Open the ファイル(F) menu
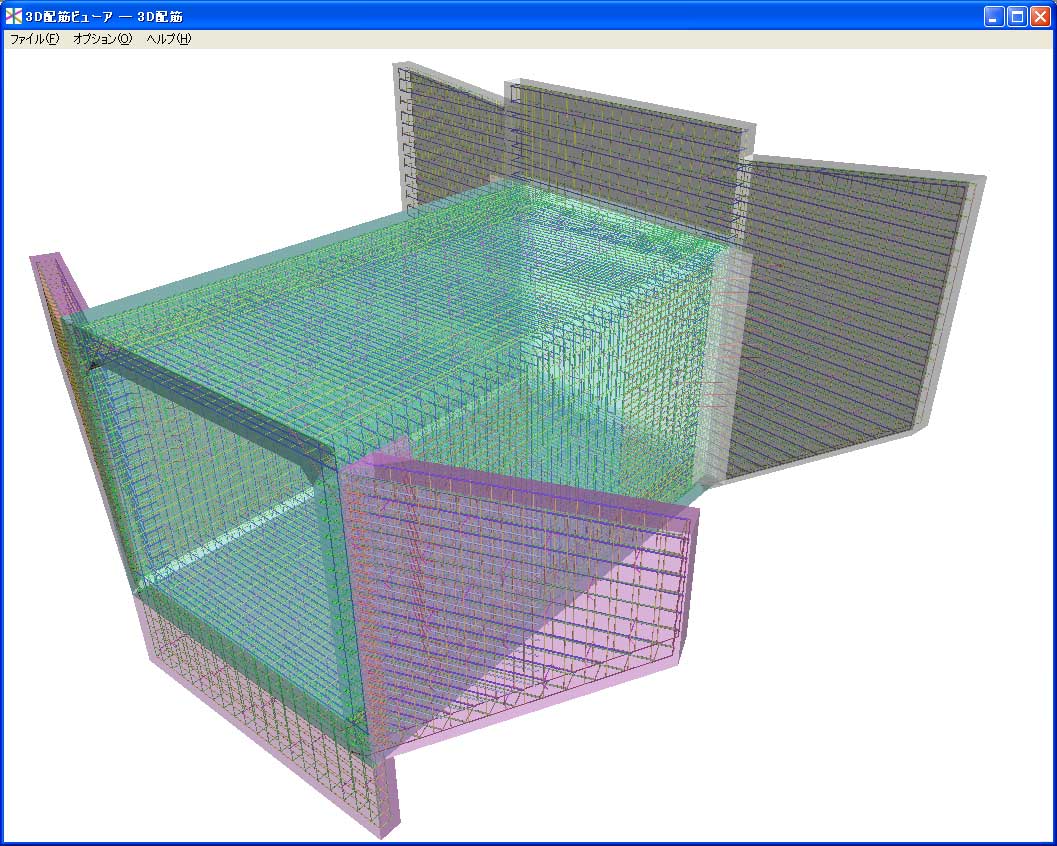The image size is (1057, 846). (x=34, y=39)
